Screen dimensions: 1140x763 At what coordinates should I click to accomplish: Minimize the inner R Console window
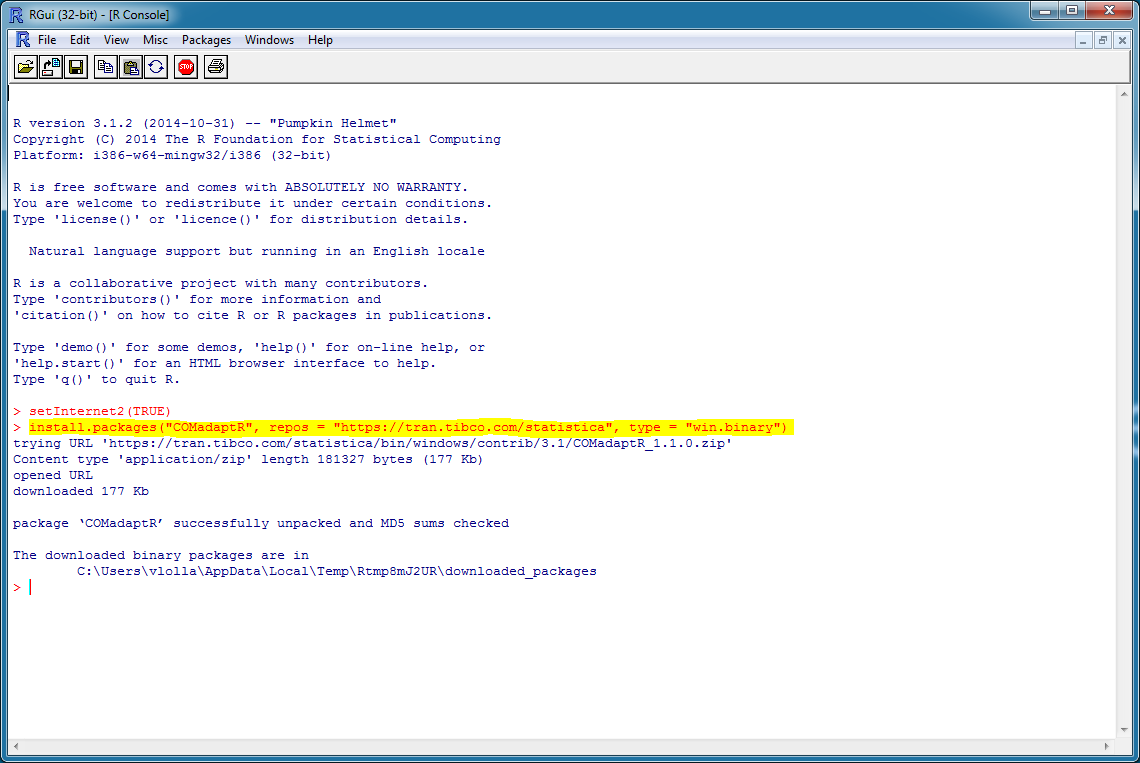point(1083,41)
